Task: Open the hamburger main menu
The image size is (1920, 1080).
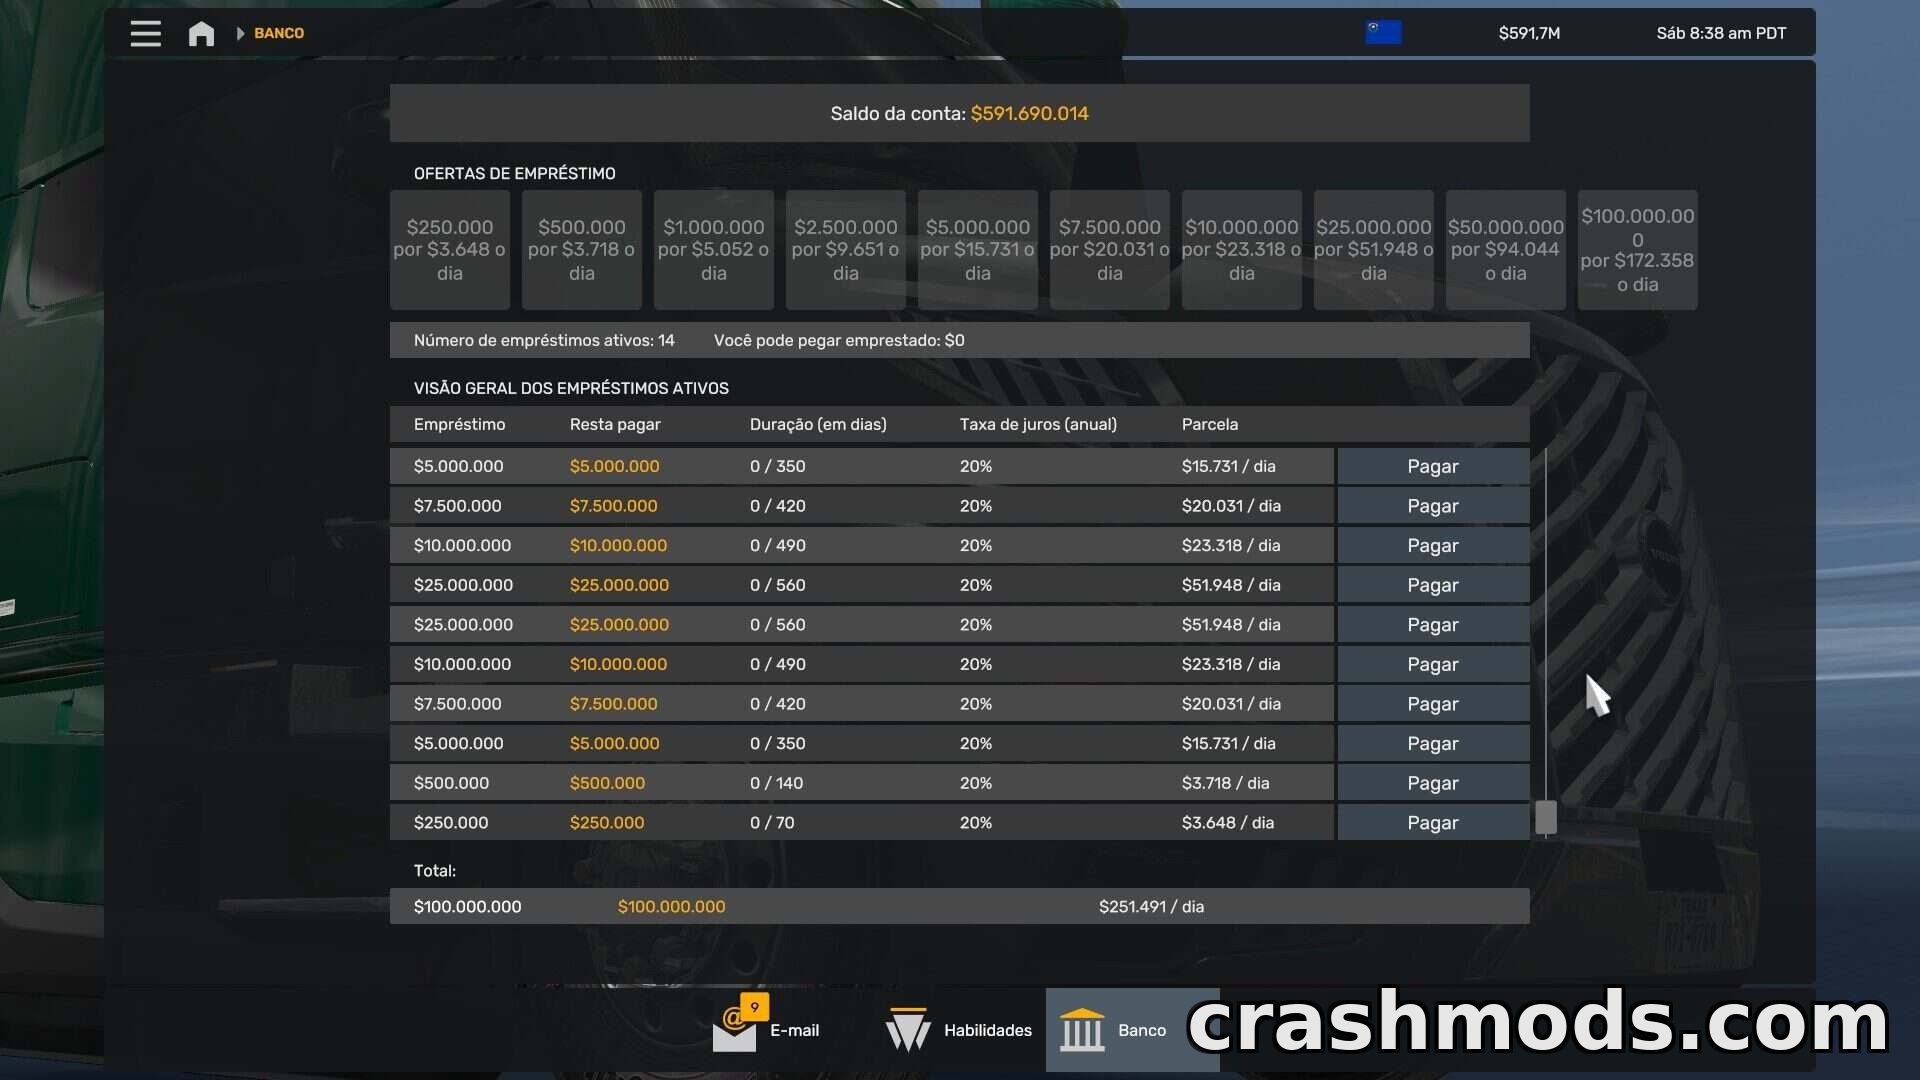Action: tap(145, 33)
